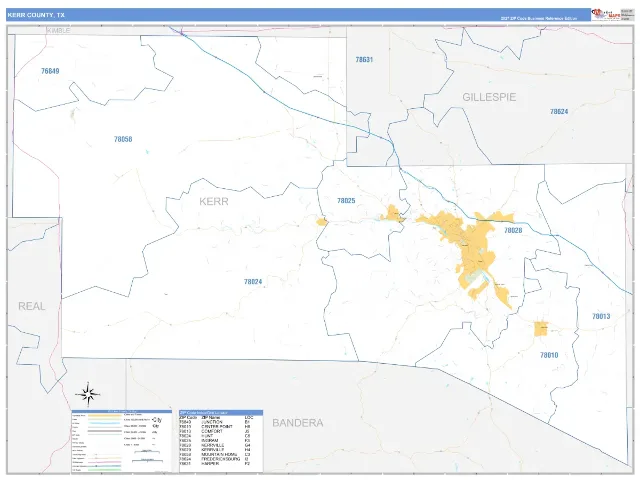Click the green line swatch in legend

[104, 470]
